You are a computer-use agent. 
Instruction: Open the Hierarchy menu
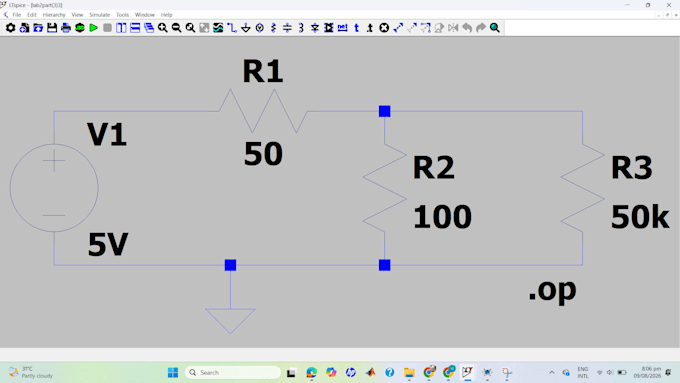(54, 15)
